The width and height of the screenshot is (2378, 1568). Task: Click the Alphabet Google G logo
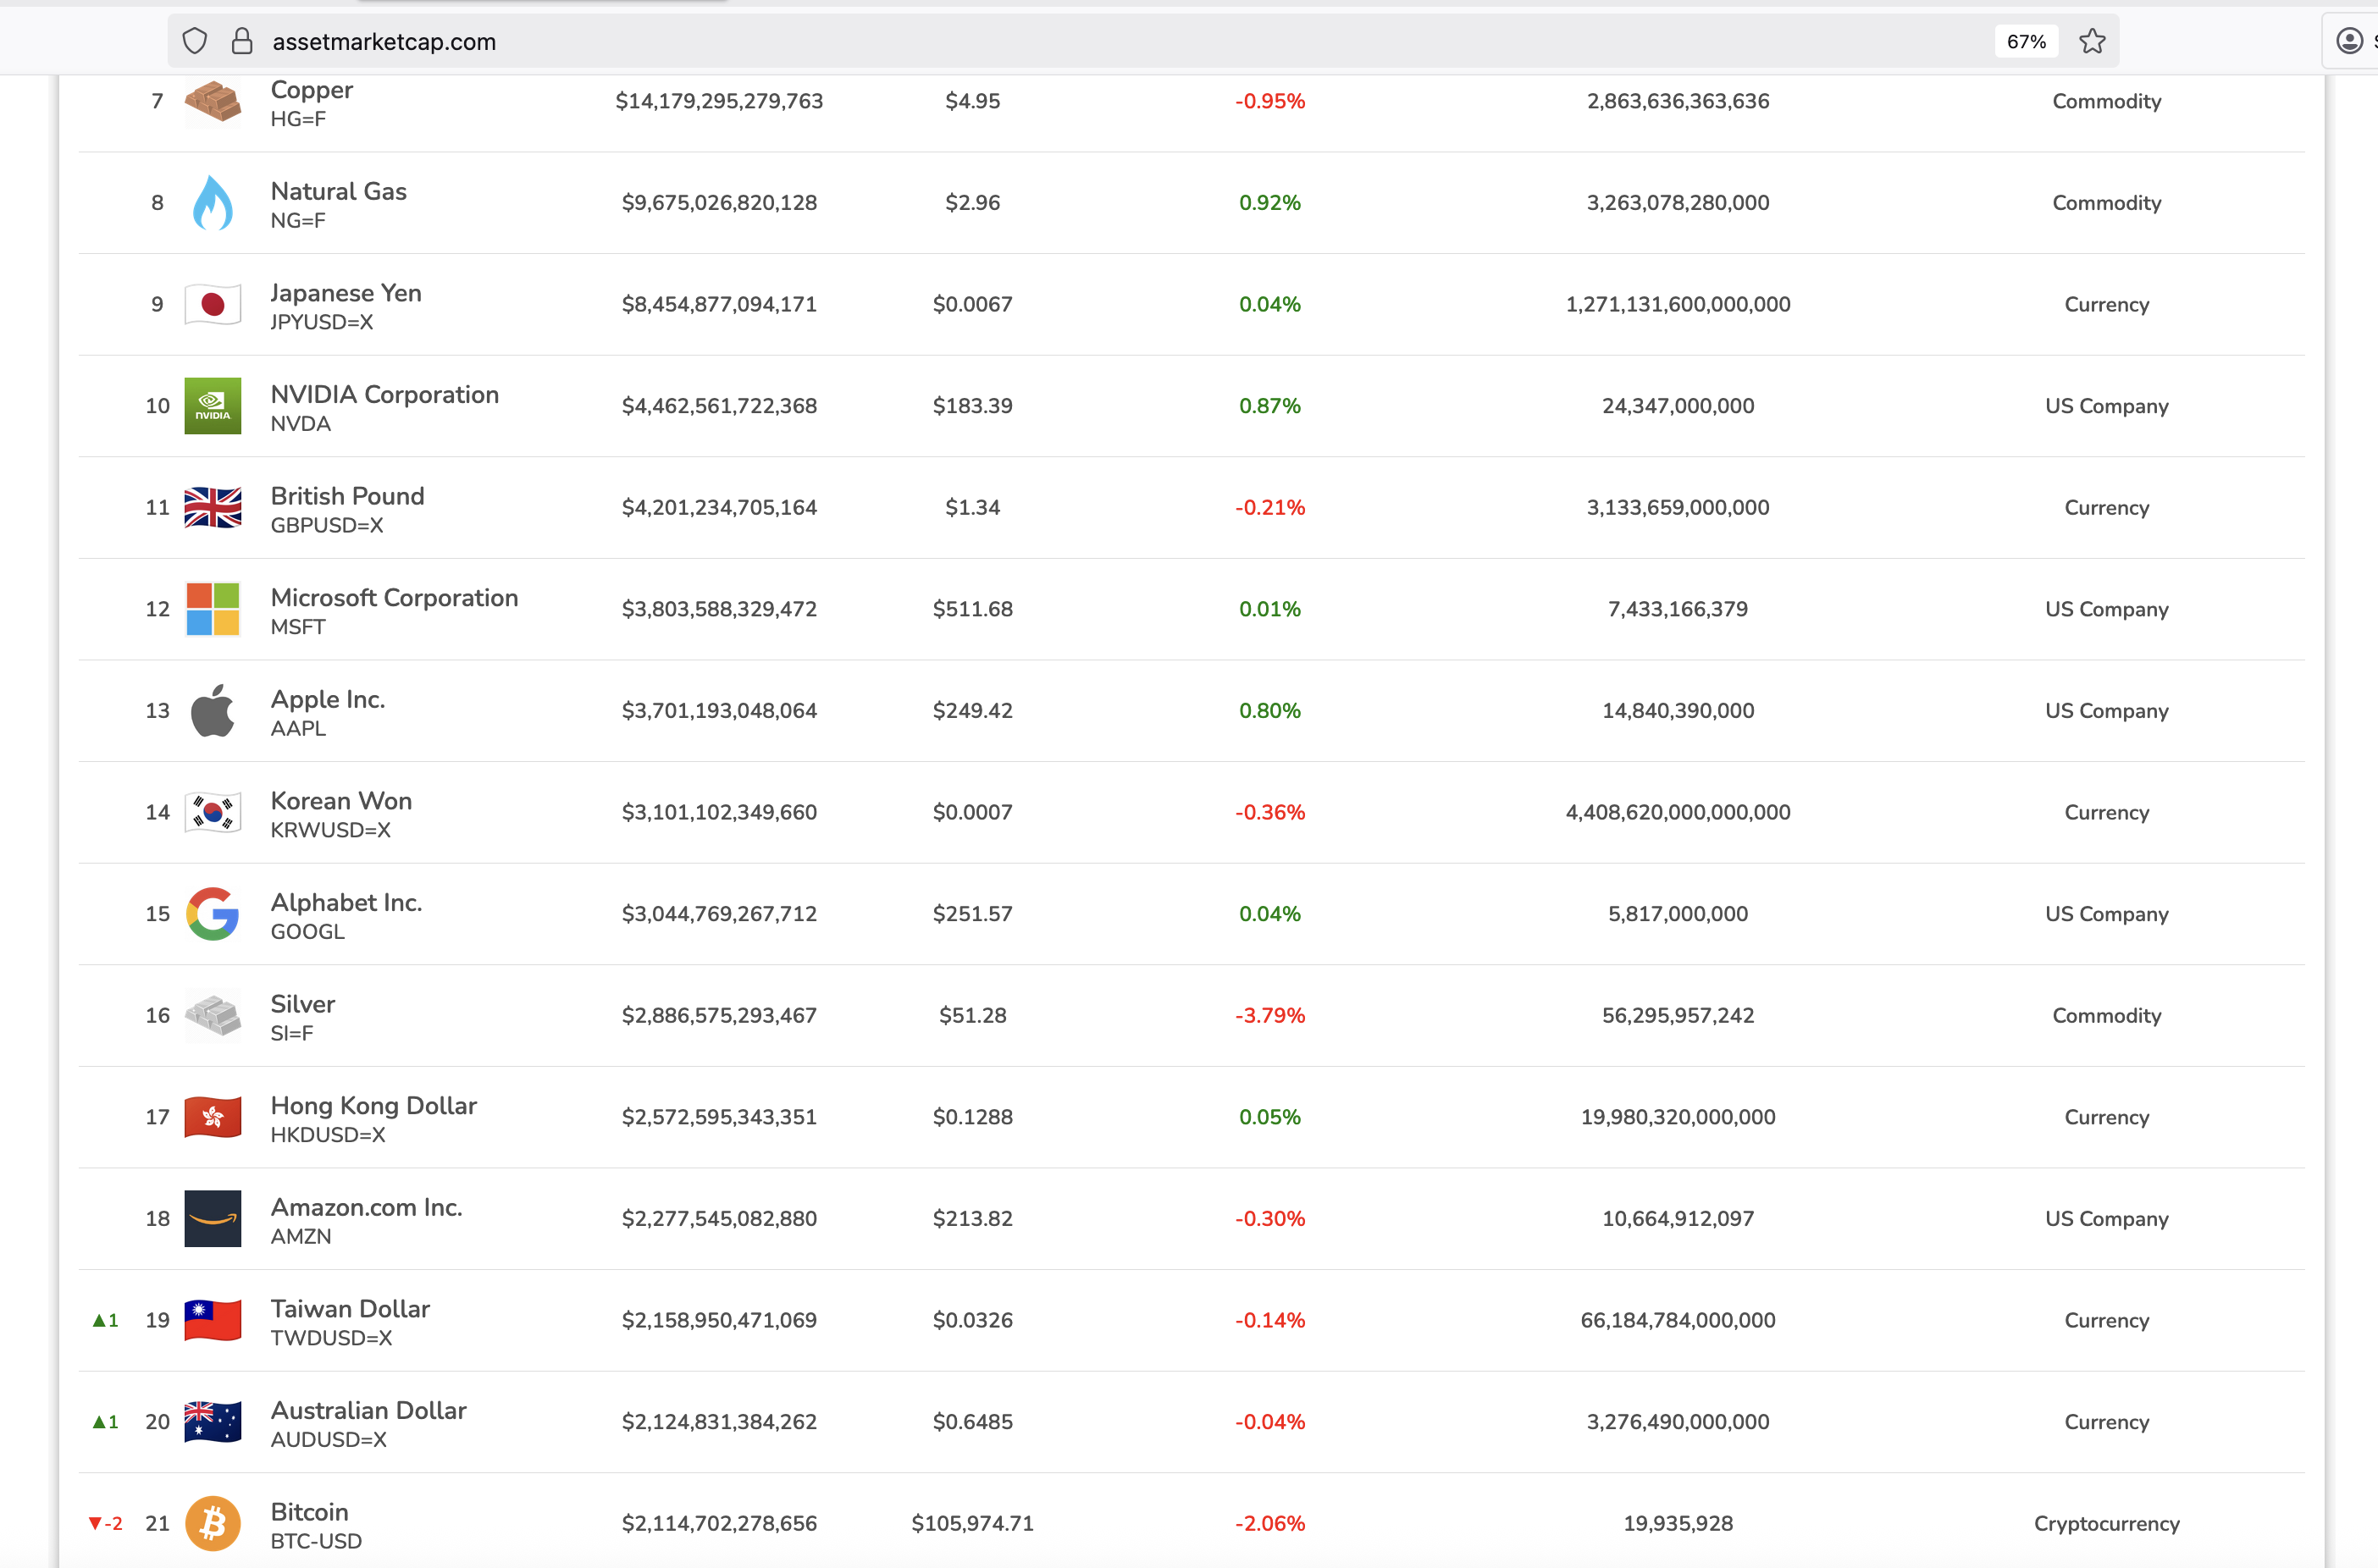pos(212,914)
